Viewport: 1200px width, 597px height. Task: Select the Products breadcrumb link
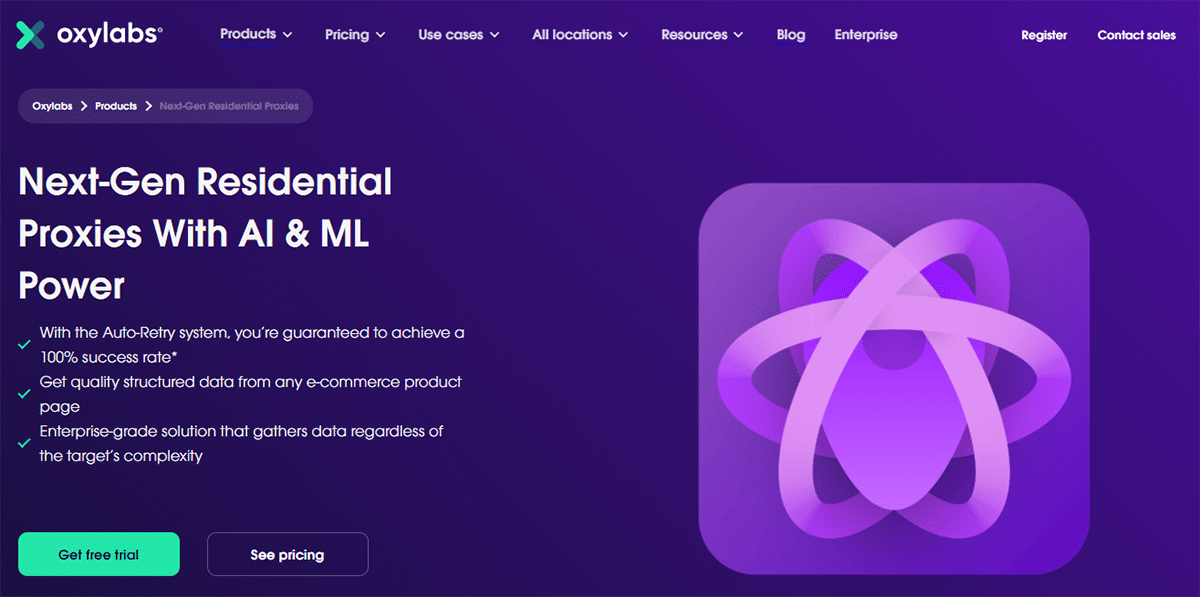[116, 106]
